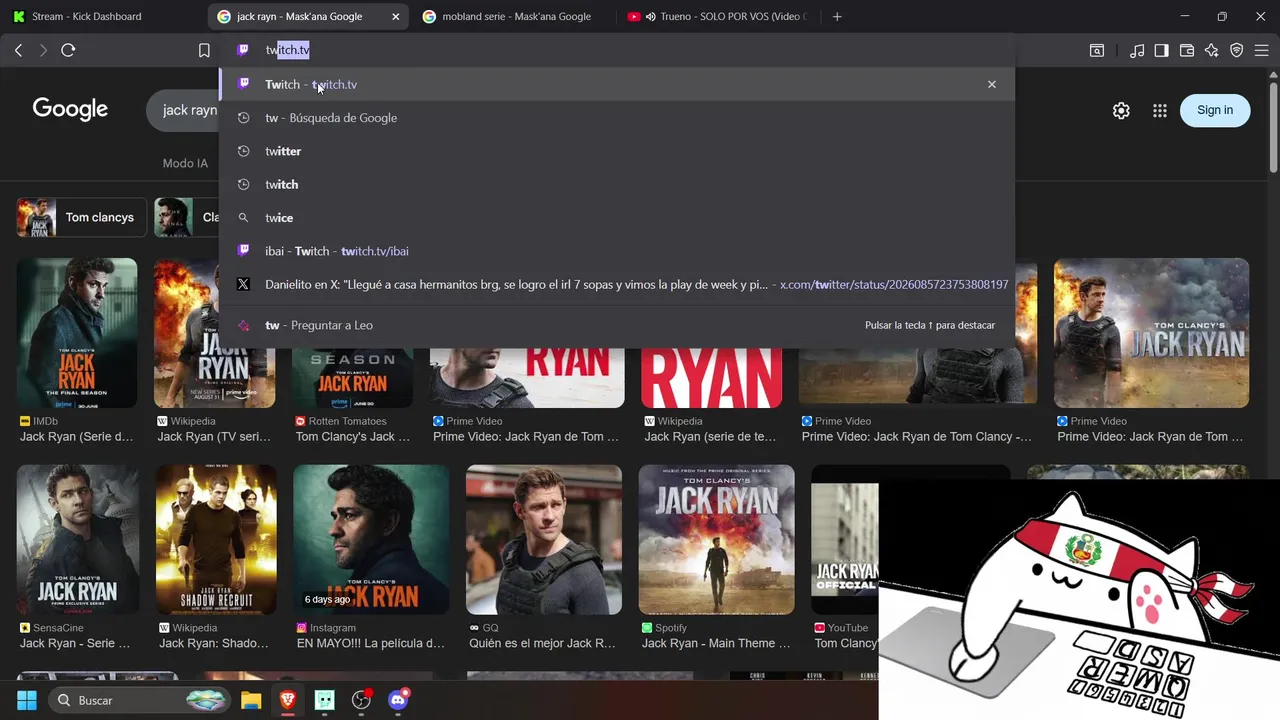
Task: Select the 'twitter' history suggestion
Action: point(617,151)
